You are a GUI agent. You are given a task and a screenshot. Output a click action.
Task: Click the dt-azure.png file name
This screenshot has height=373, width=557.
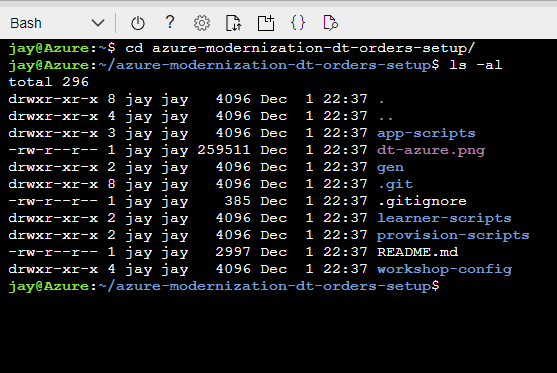click(x=431, y=151)
